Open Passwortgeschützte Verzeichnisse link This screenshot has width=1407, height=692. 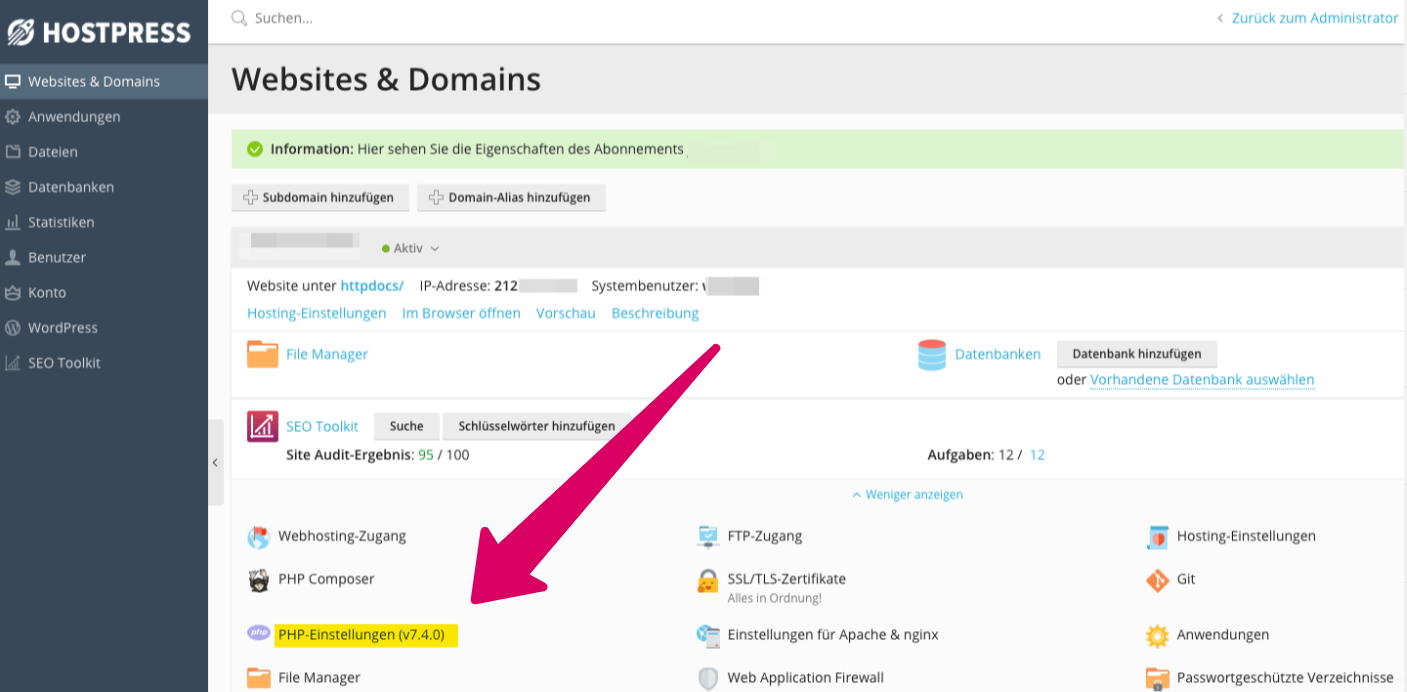[x=1285, y=678]
